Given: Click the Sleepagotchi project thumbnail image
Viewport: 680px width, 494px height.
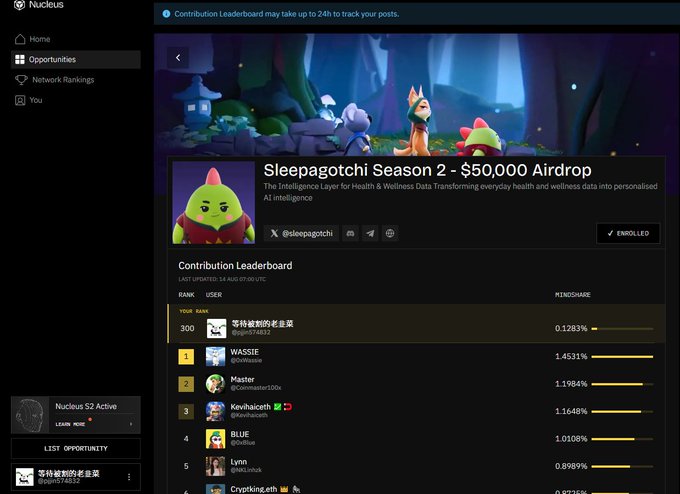Looking at the screenshot, I should (214, 203).
